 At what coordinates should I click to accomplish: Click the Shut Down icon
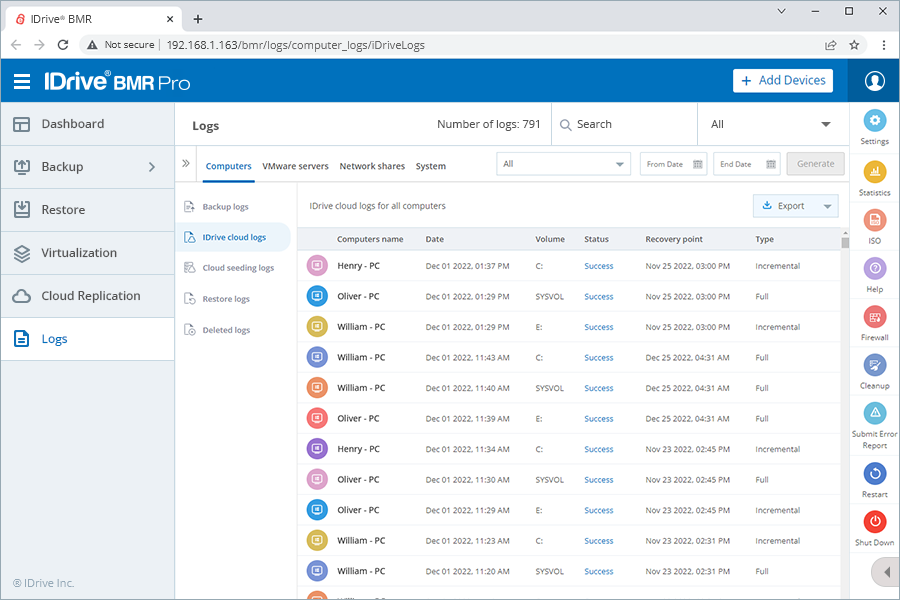(874, 522)
